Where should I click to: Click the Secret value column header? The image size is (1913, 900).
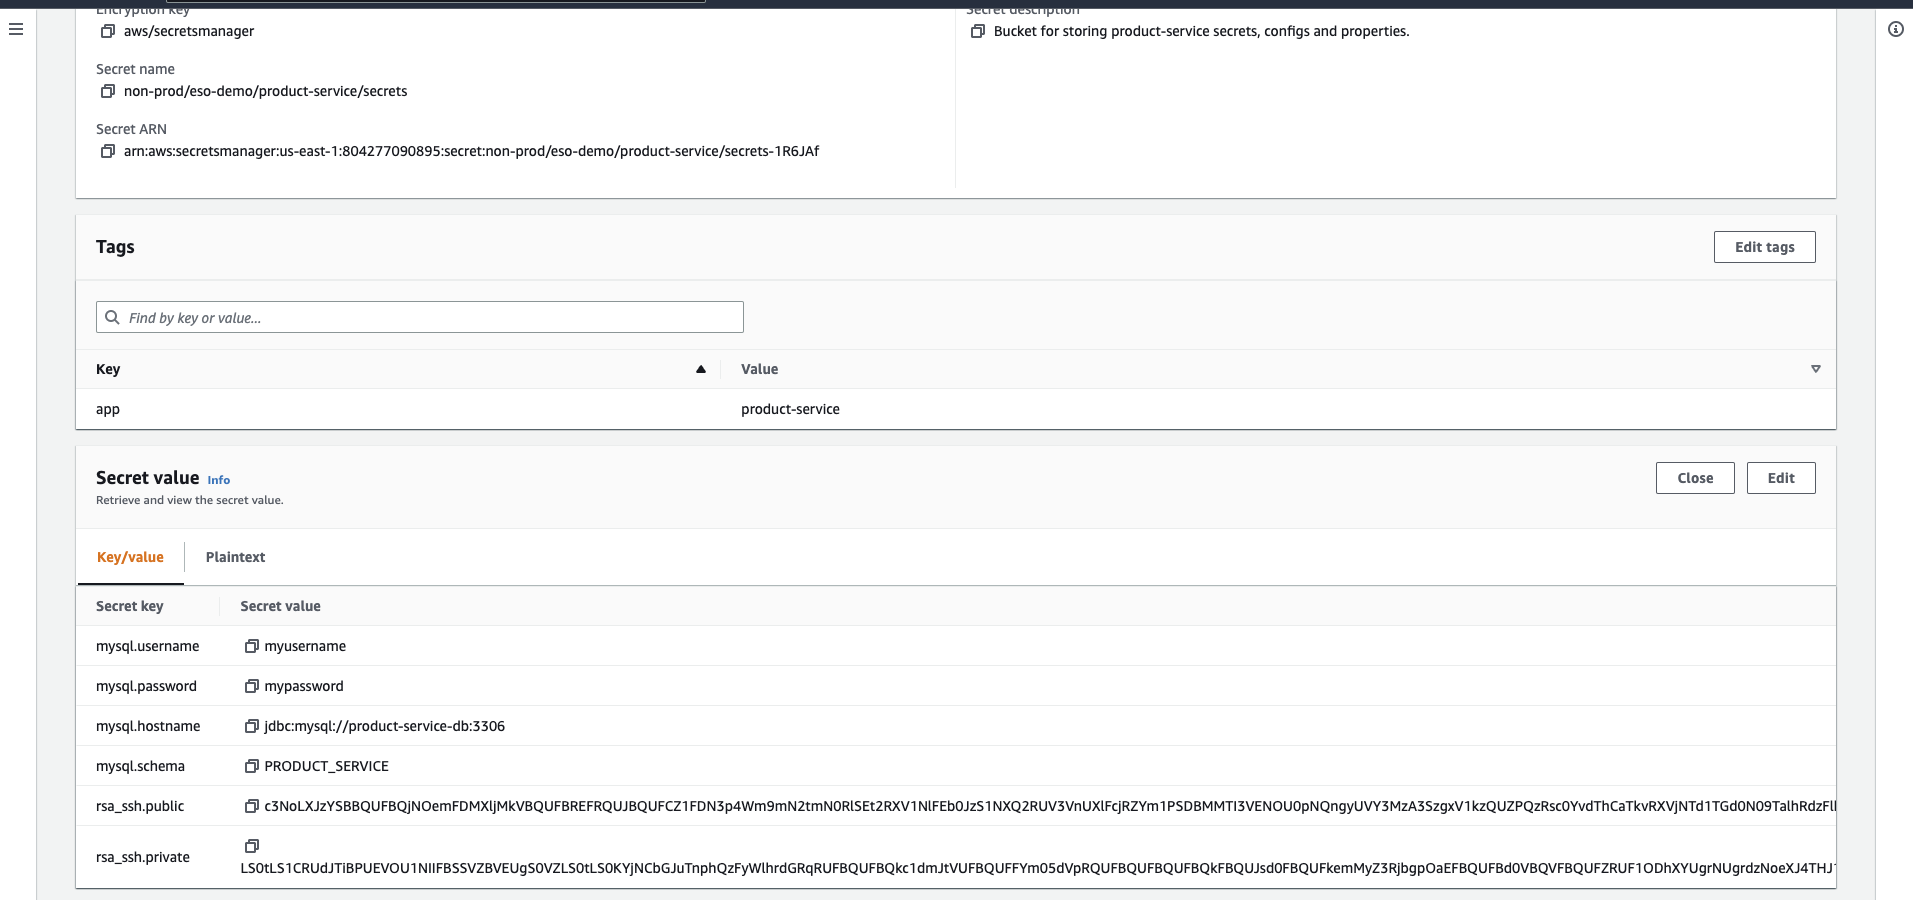click(x=280, y=607)
